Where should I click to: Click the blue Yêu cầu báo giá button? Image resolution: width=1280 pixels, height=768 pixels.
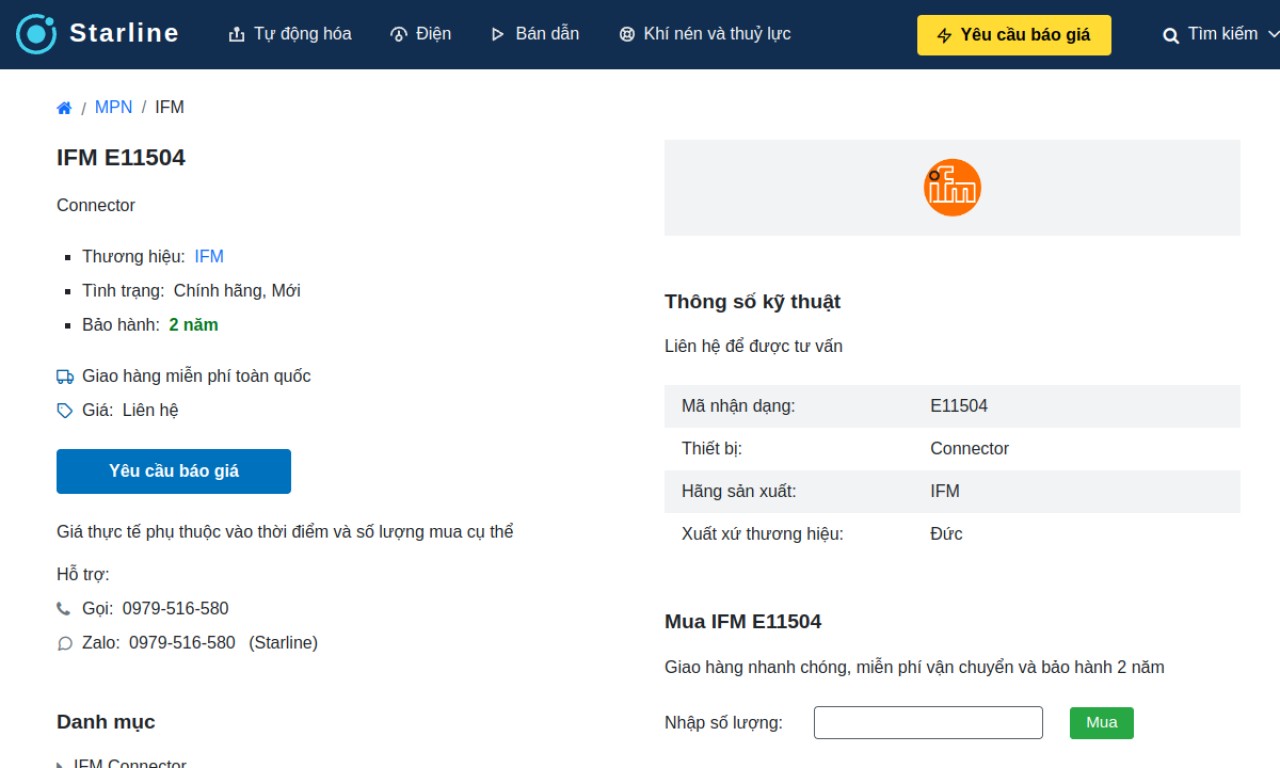pos(174,471)
